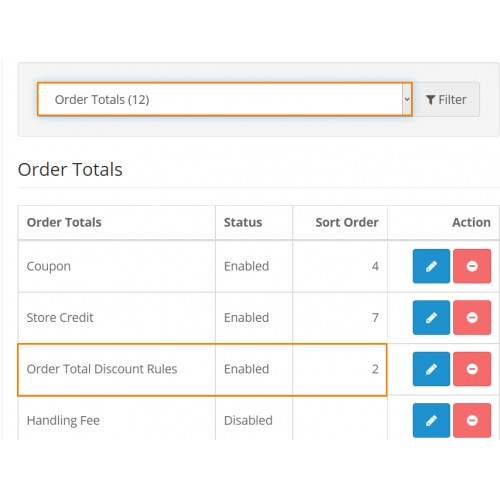Uninstall the Handling Fee extension
Screen dimensions: 500x500
472,420
